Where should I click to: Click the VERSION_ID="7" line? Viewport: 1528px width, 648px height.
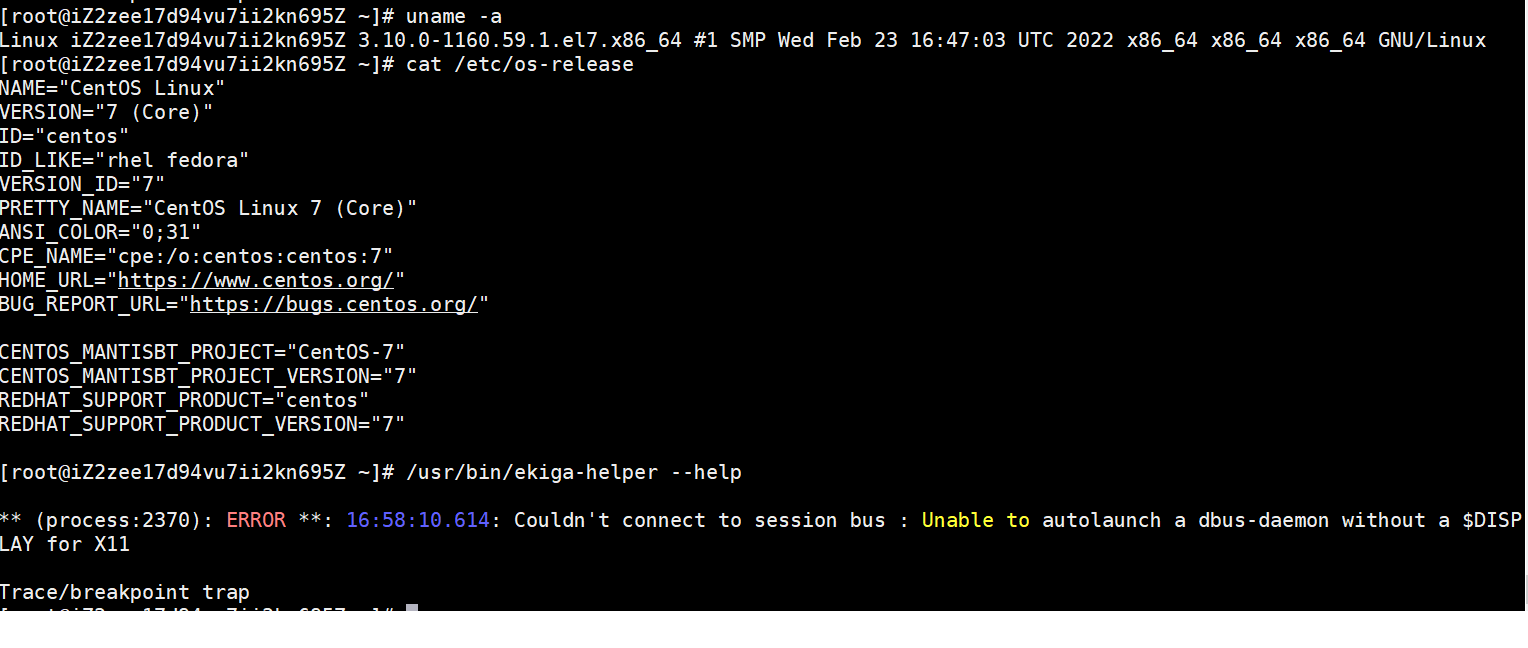(x=82, y=184)
